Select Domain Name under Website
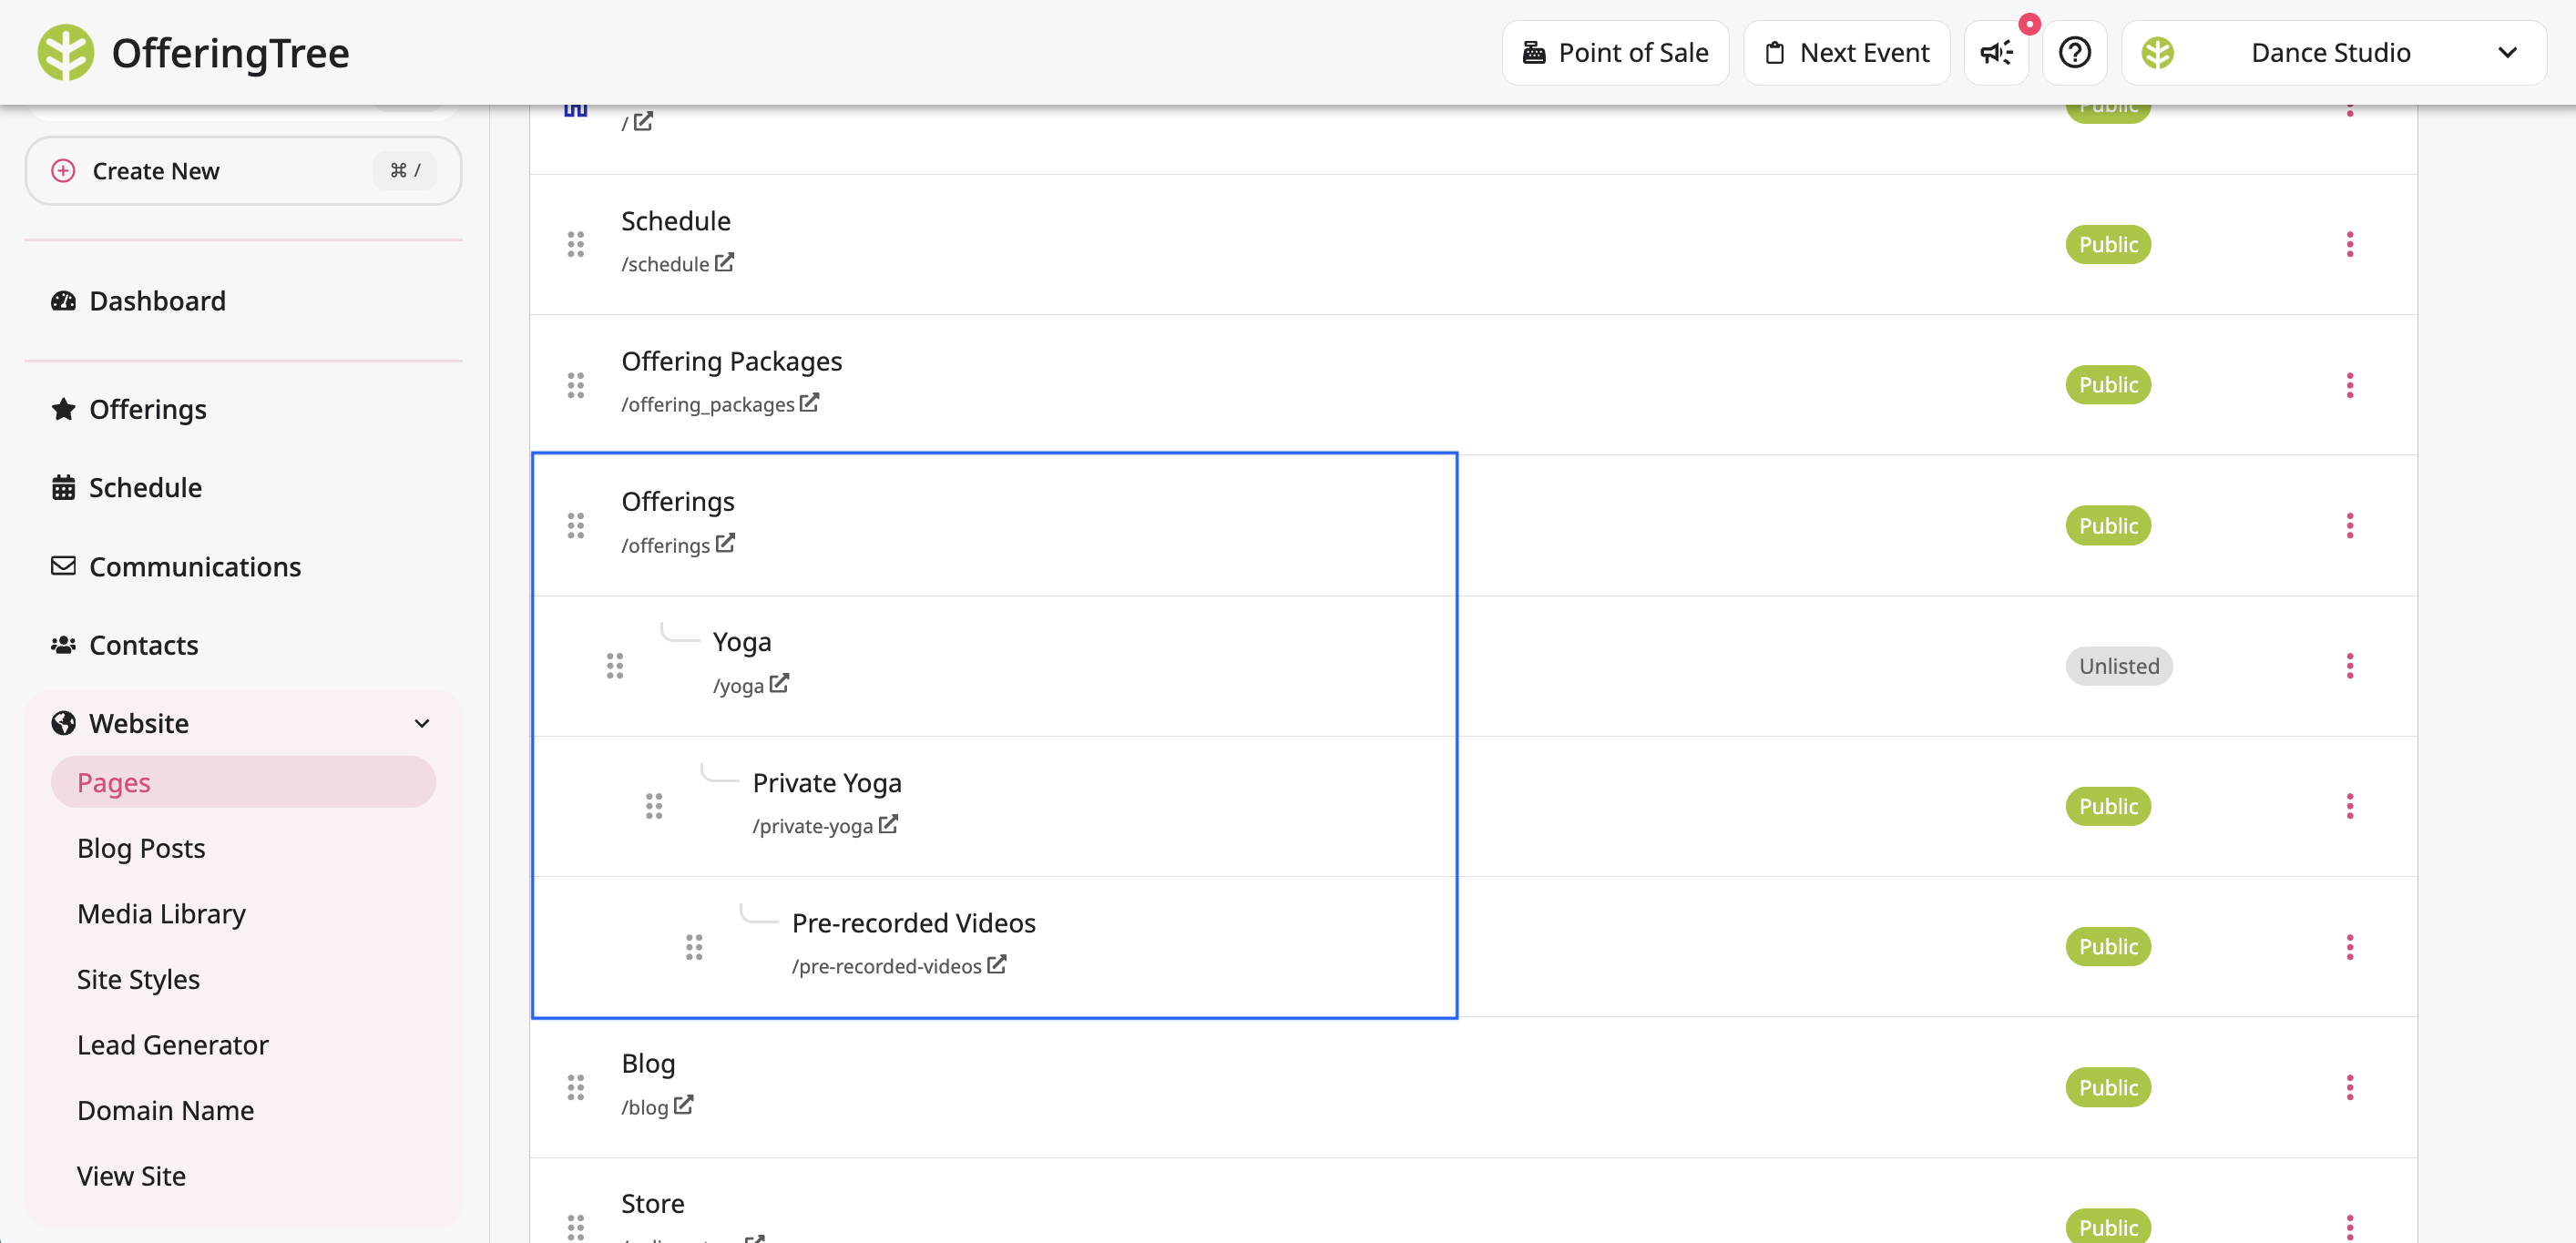This screenshot has height=1243, width=2576. [165, 1110]
